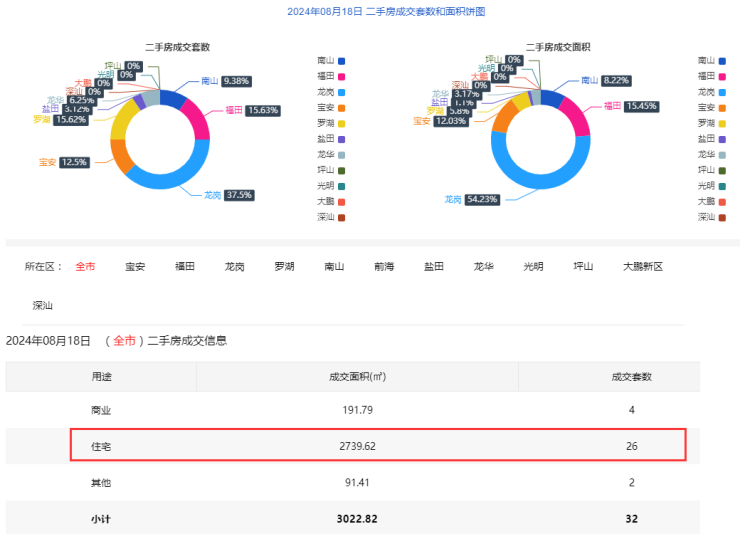Open the 大鹏新区 district tab
The height and width of the screenshot is (534, 740).
[643, 267]
